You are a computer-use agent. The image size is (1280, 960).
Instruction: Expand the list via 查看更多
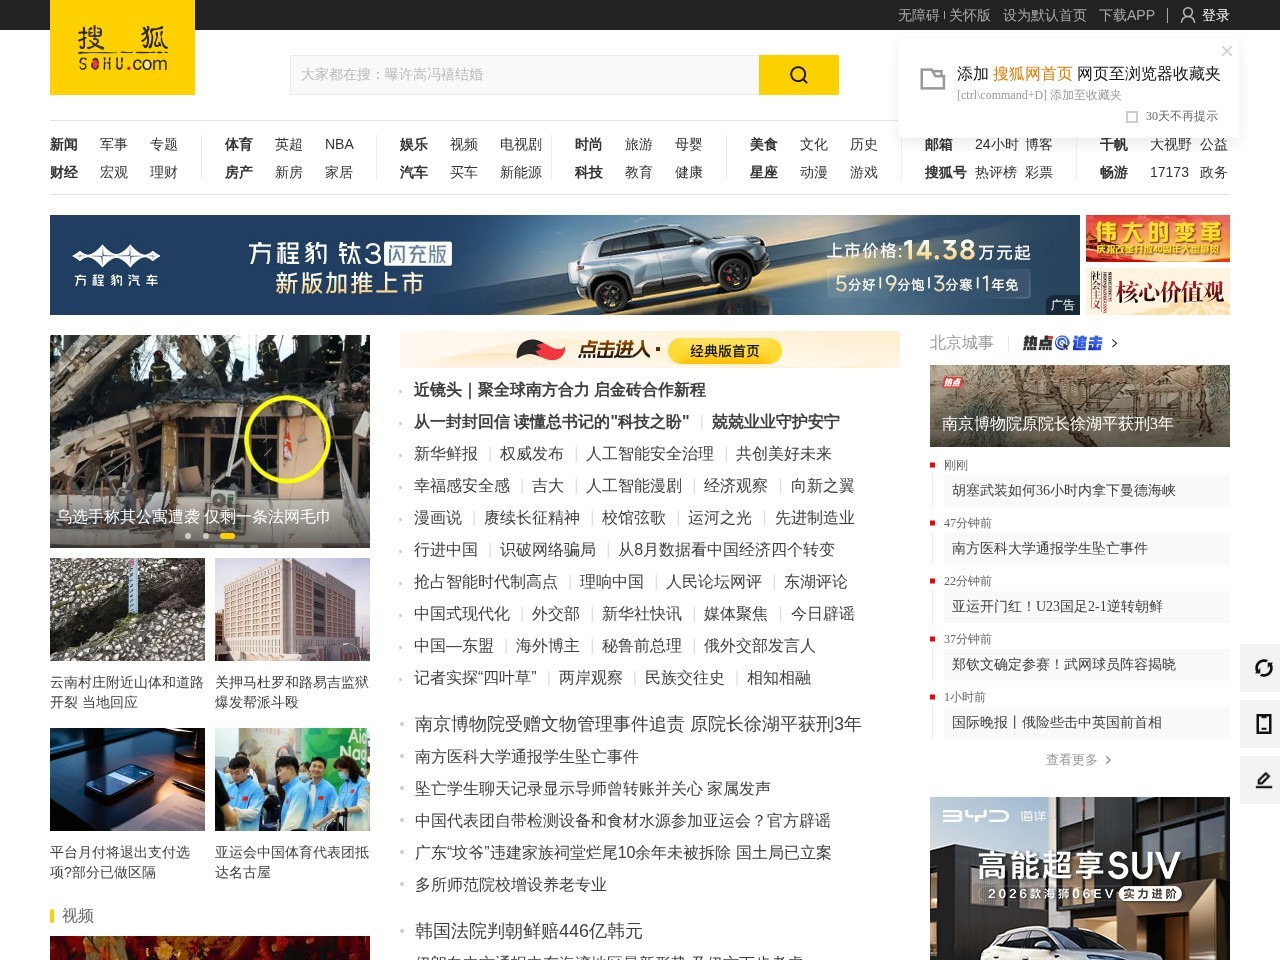coord(1079,760)
